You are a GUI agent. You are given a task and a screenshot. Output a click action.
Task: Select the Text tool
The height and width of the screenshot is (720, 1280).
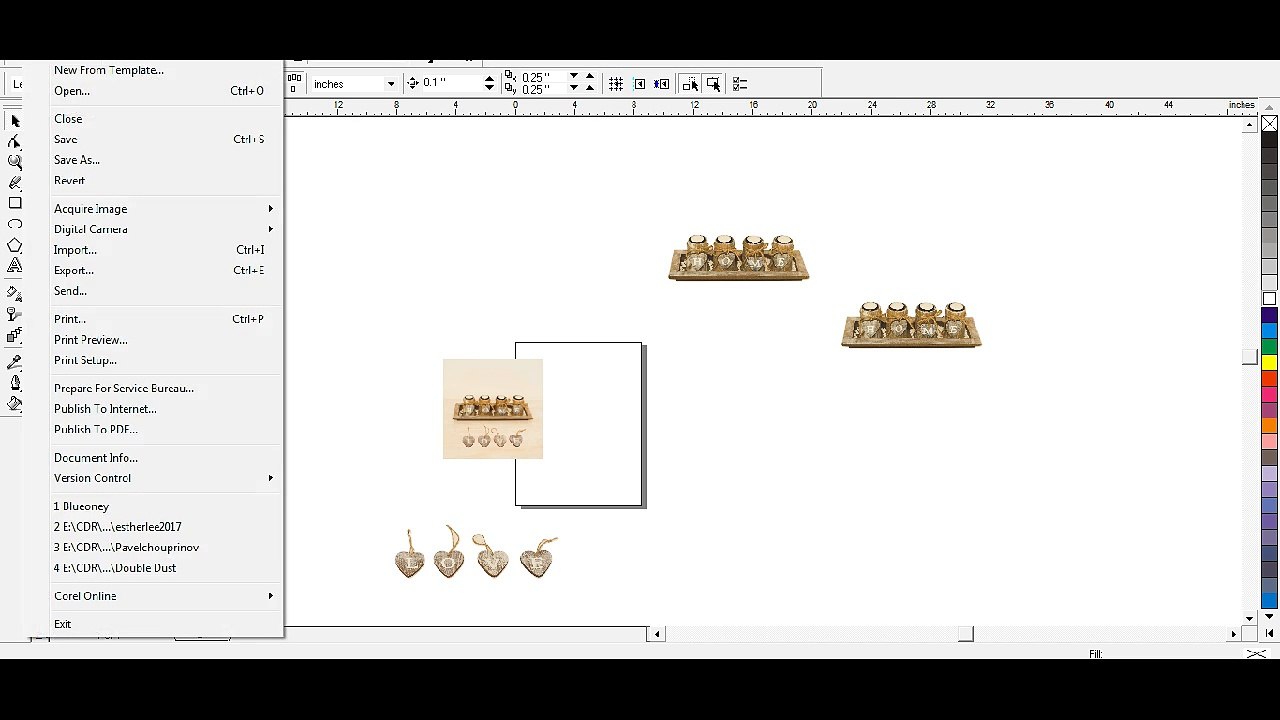[x=15, y=265]
